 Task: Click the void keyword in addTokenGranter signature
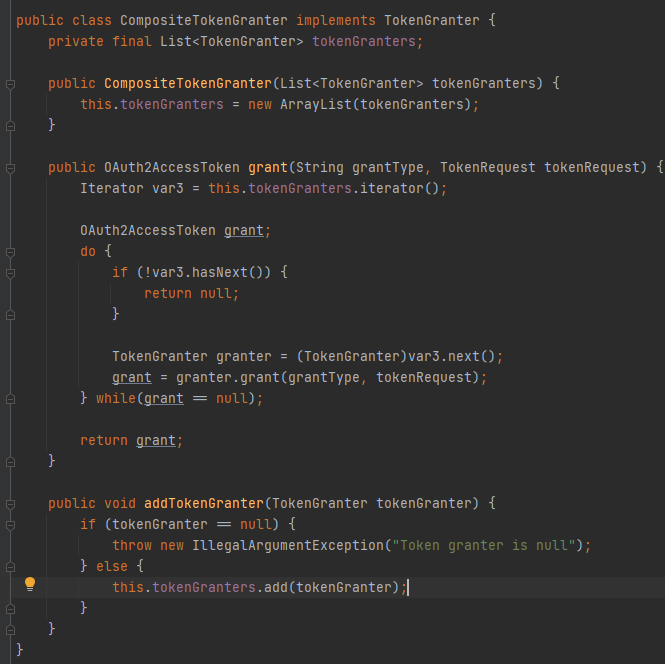point(120,503)
